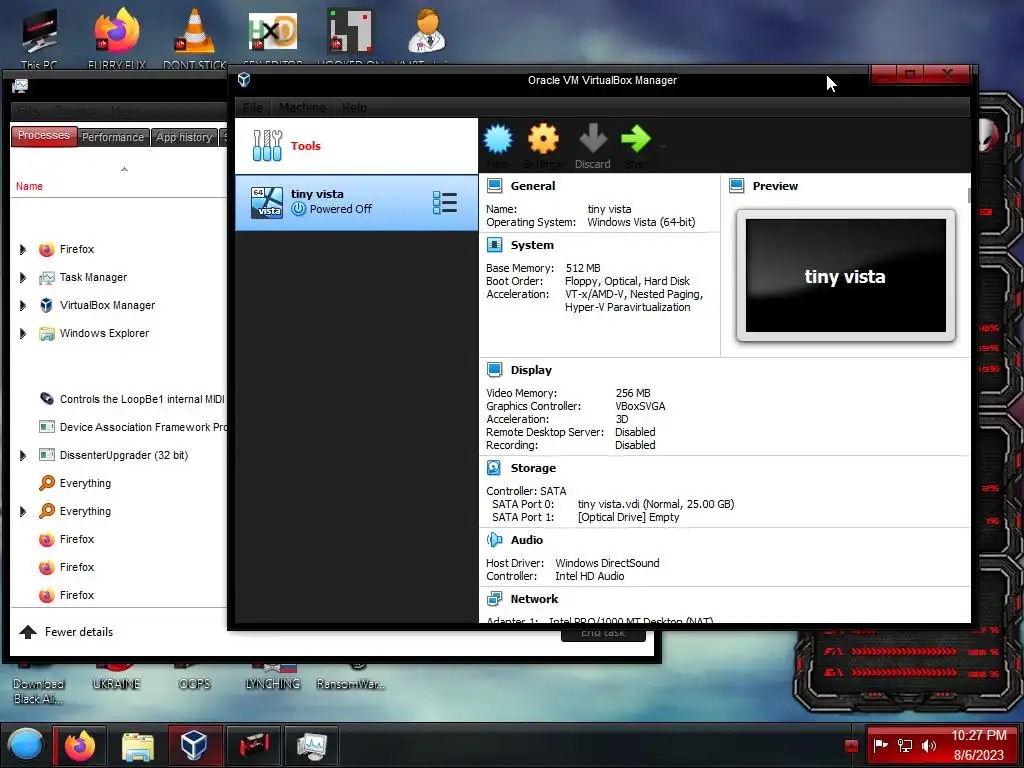Open the Start orb on the taskbar
This screenshot has width=1024, height=768.
26,745
